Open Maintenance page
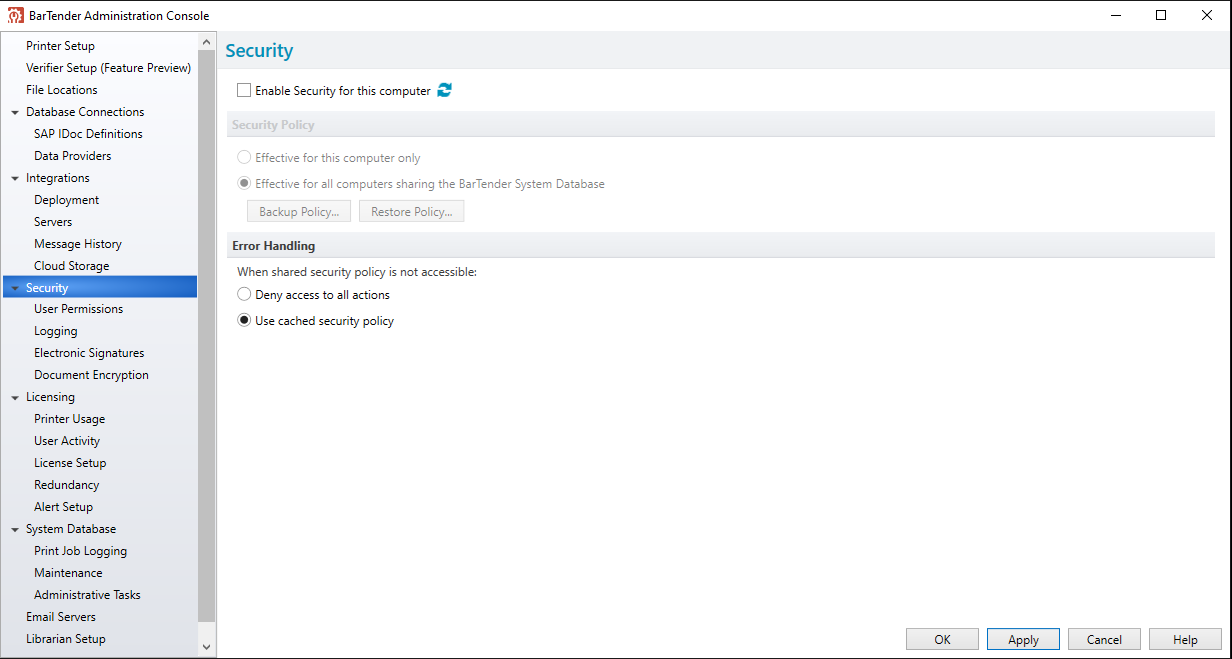The image size is (1232, 659). (68, 573)
